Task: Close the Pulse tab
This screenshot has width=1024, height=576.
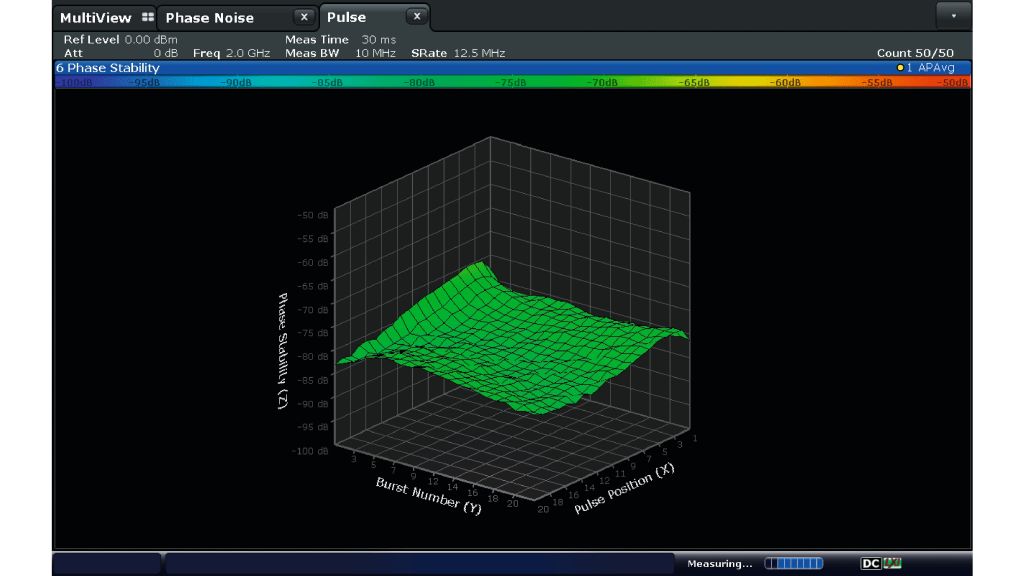Action: (x=416, y=17)
